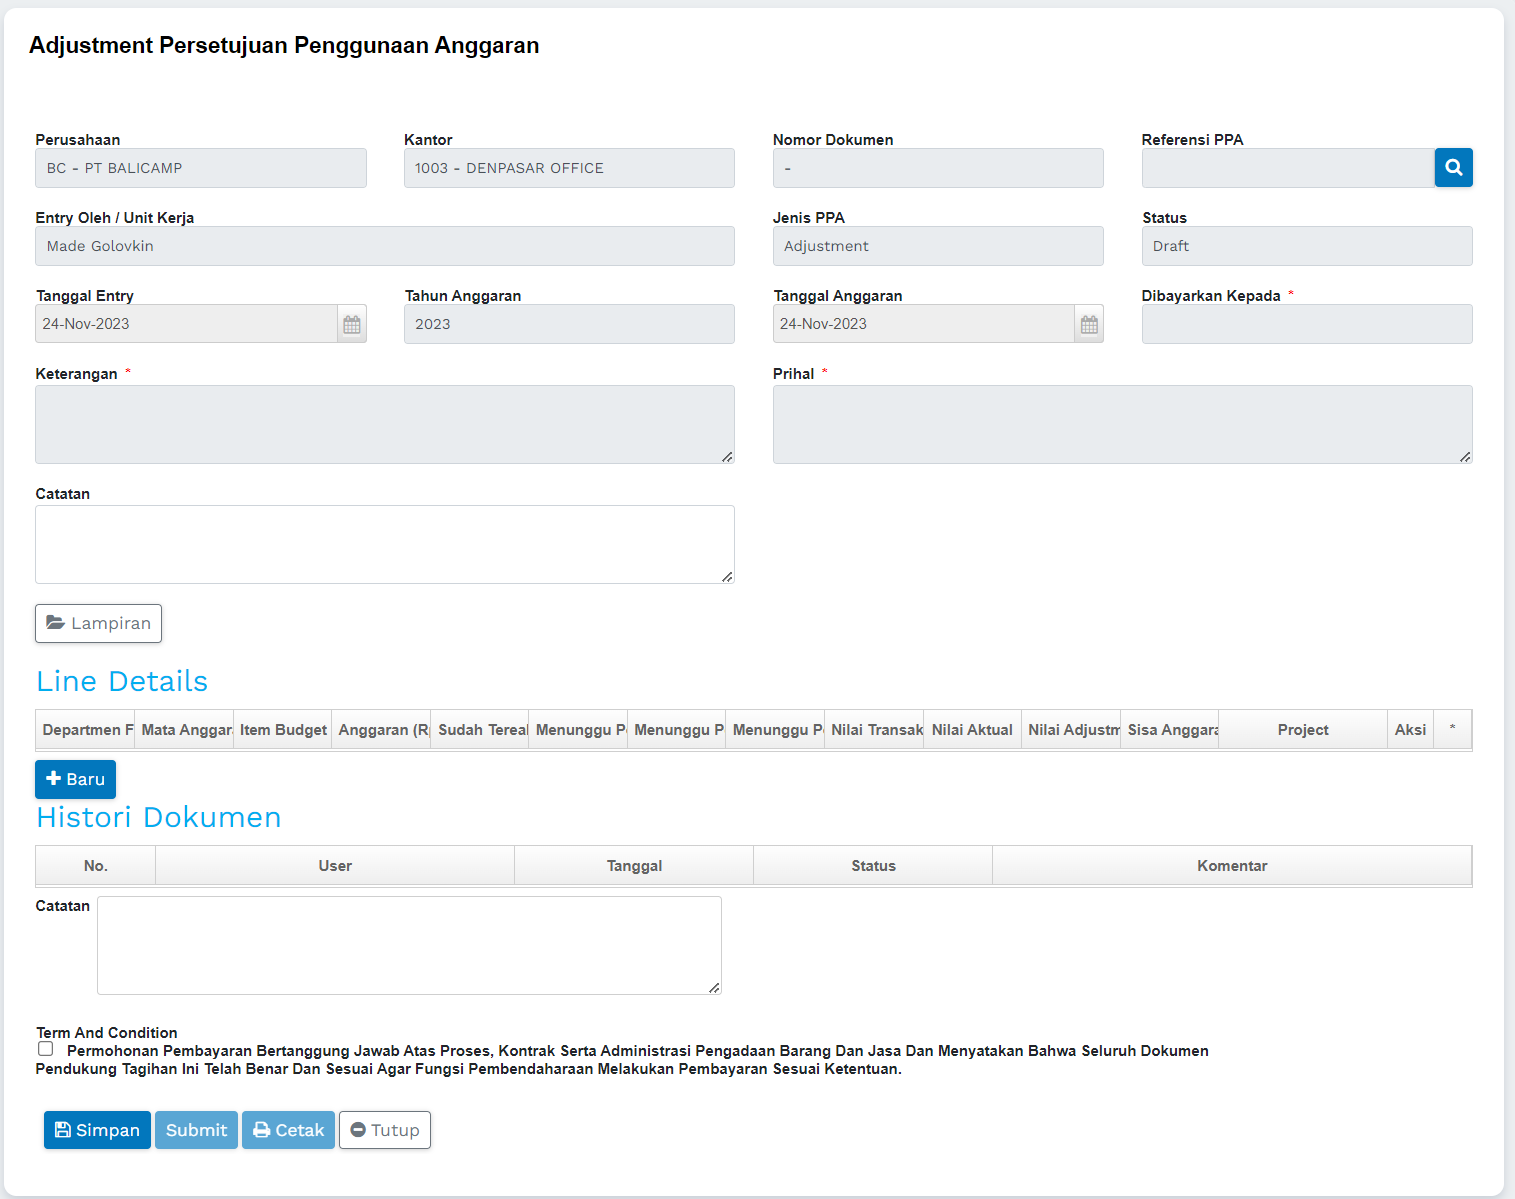Click the Project column header
Image resolution: width=1515 pixels, height=1199 pixels.
pyautogui.click(x=1302, y=730)
